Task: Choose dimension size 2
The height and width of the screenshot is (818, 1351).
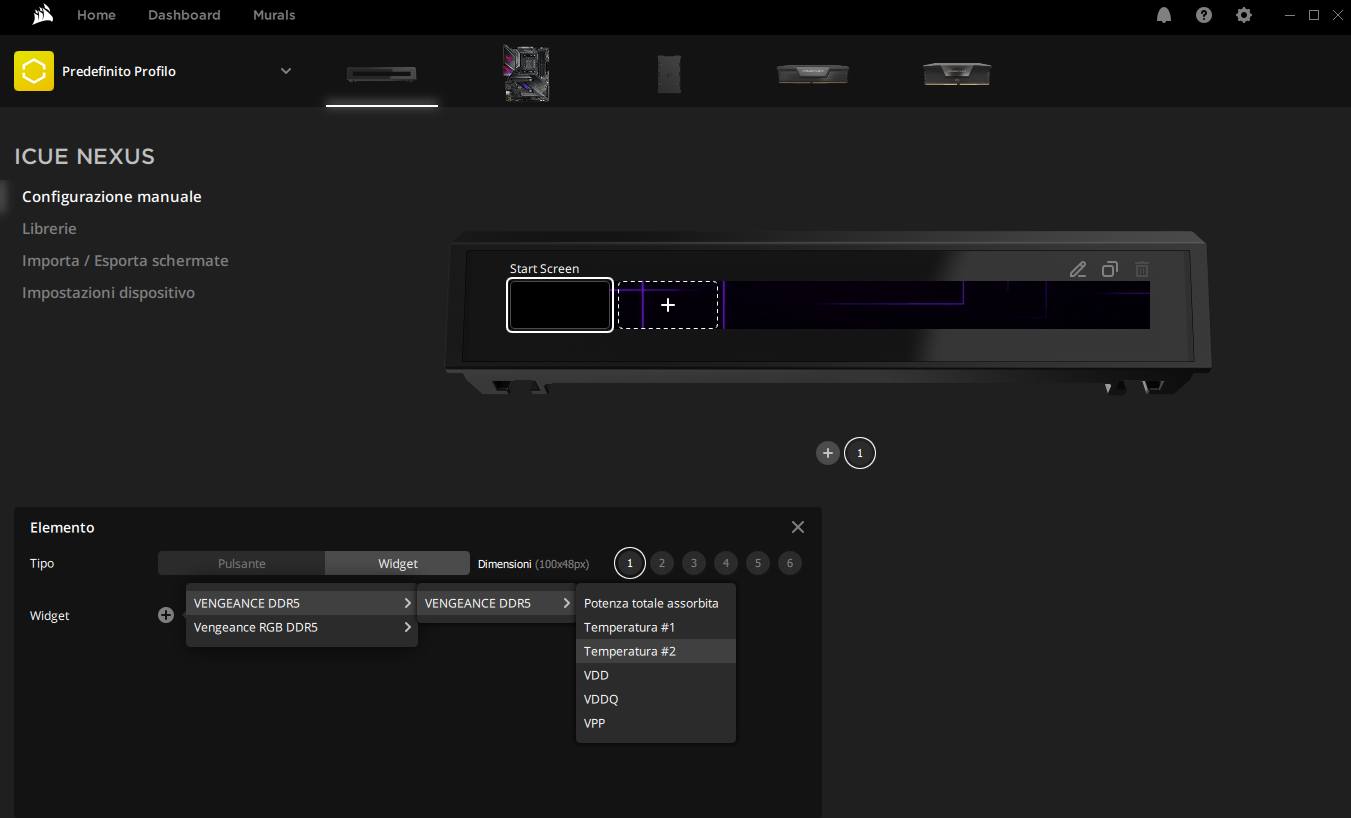Action: [662, 563]
